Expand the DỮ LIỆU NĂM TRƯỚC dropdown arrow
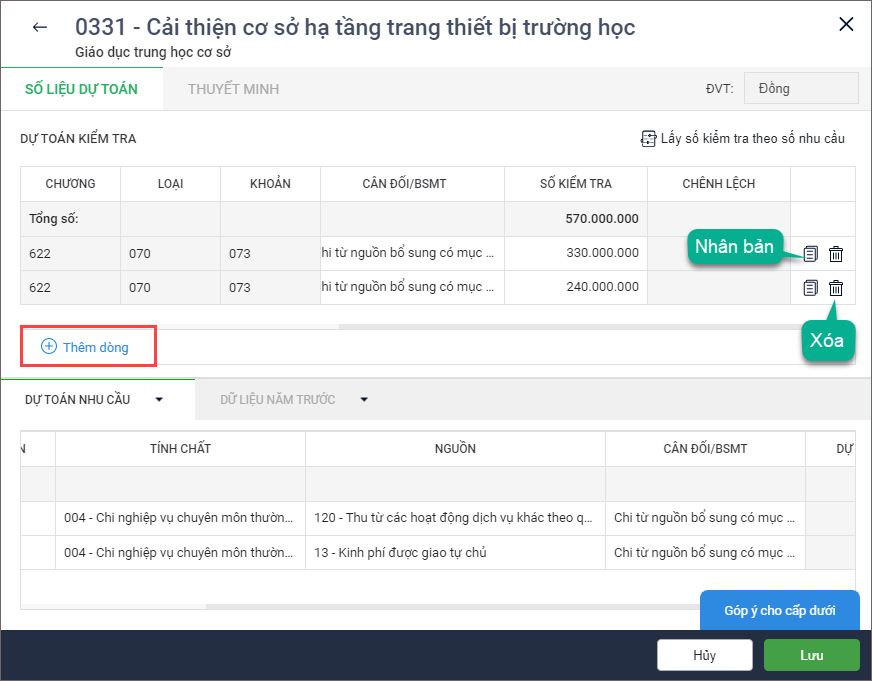The width and height of the screenshot is (872, 681). pos(364,399)
